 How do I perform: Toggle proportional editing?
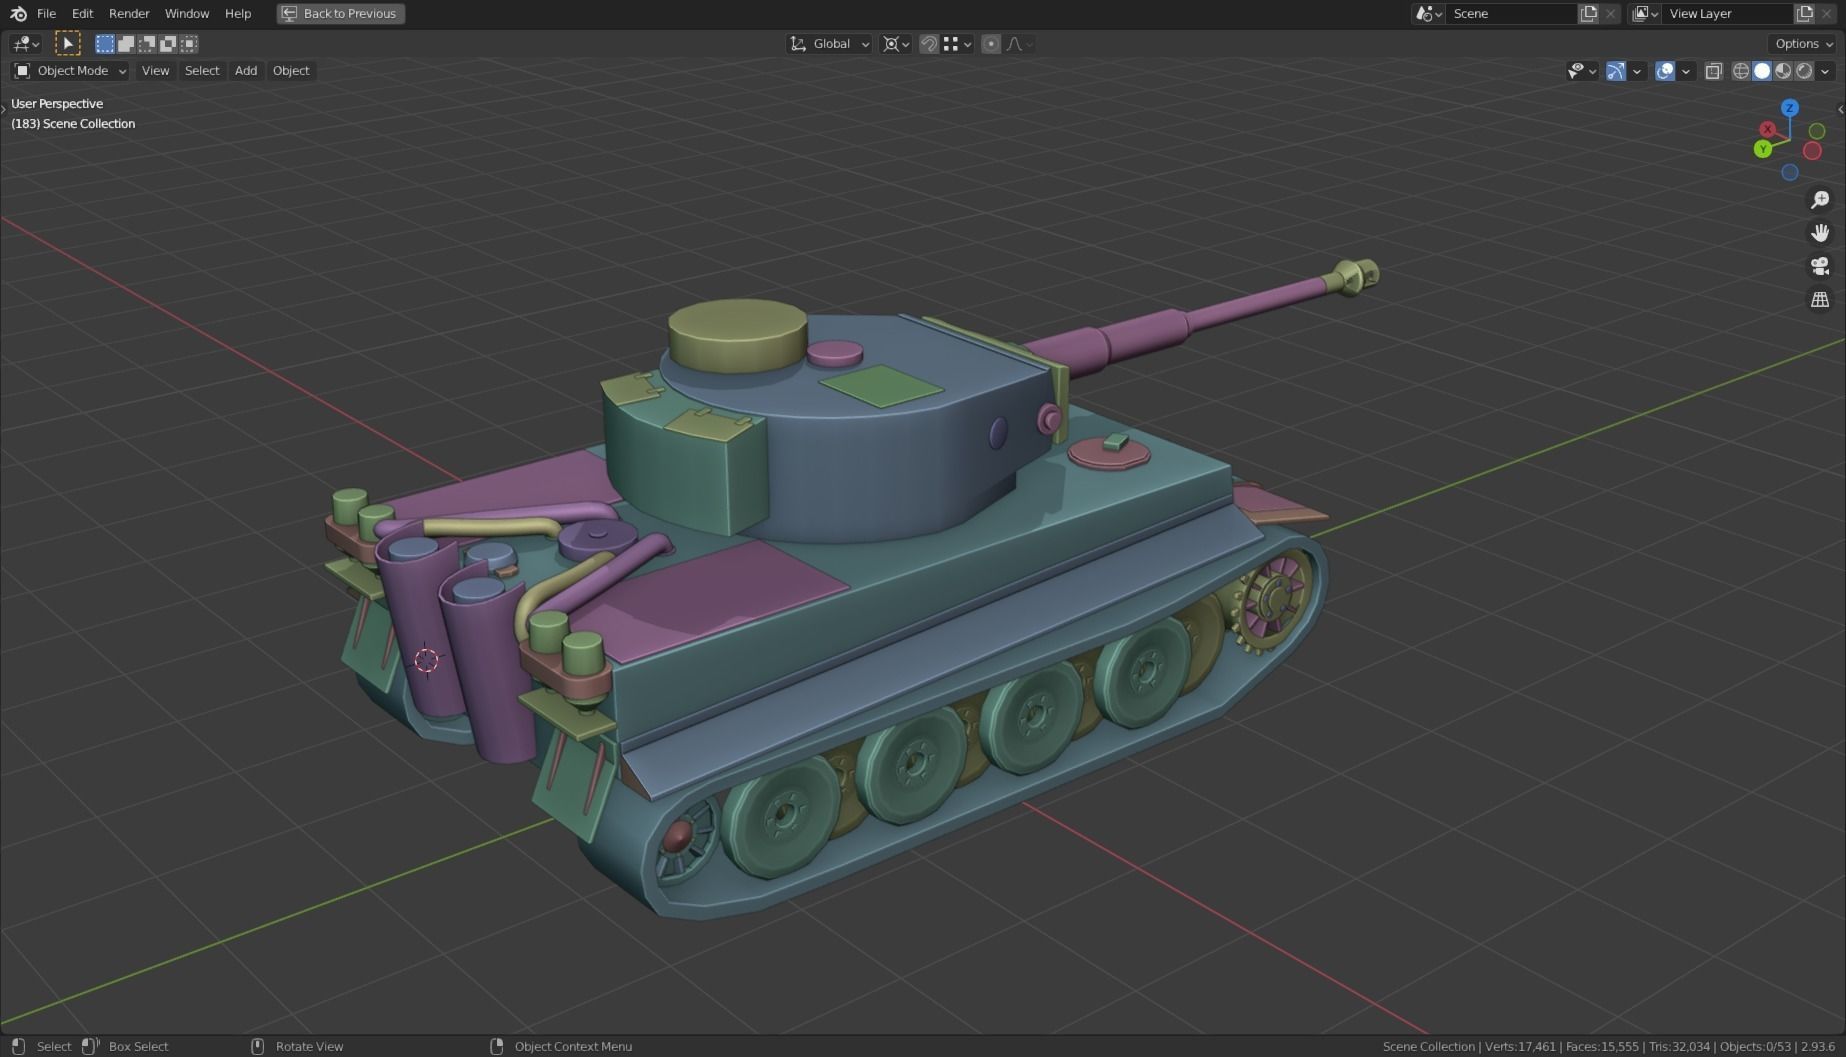[991, 44]
